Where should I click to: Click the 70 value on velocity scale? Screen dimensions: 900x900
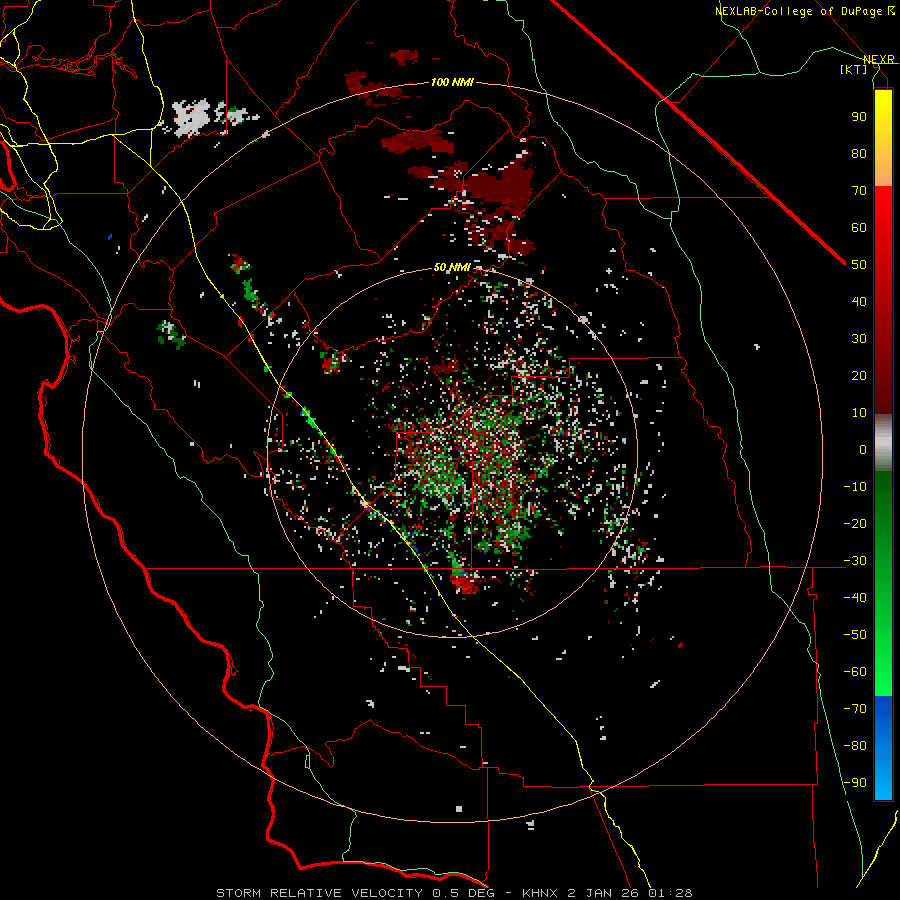coord(859,191)
